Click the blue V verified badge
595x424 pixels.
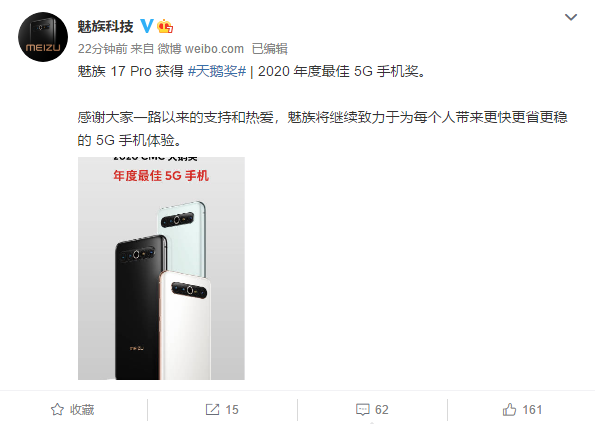pos(147,26)
